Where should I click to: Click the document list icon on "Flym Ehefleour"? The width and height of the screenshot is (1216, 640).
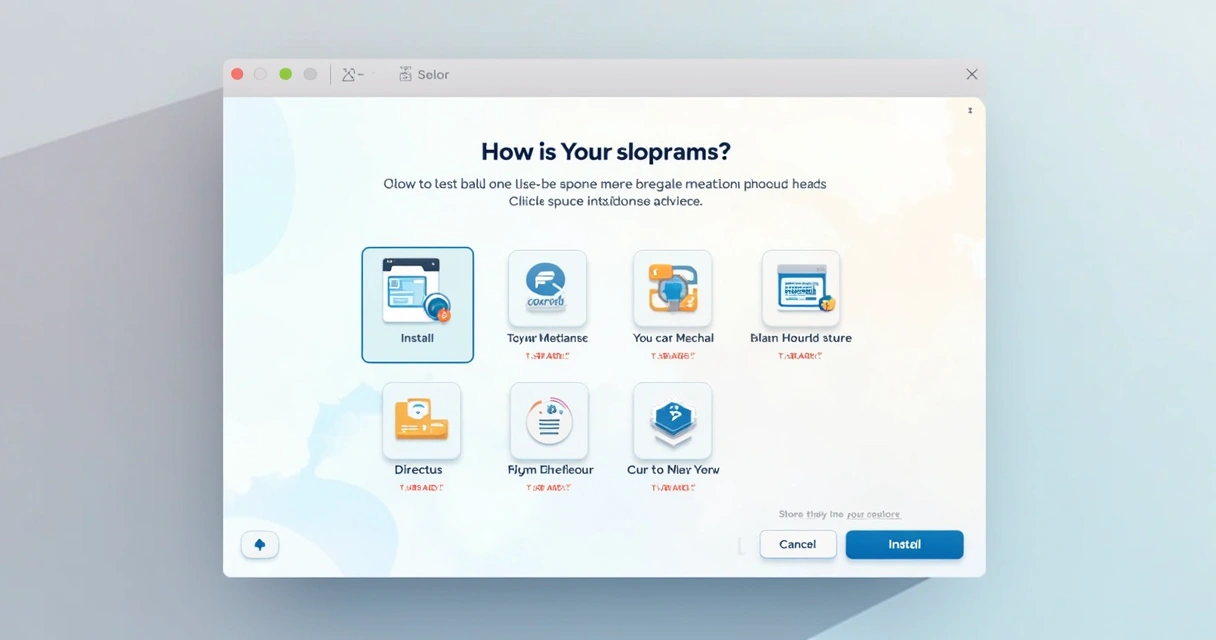point(547,420)
